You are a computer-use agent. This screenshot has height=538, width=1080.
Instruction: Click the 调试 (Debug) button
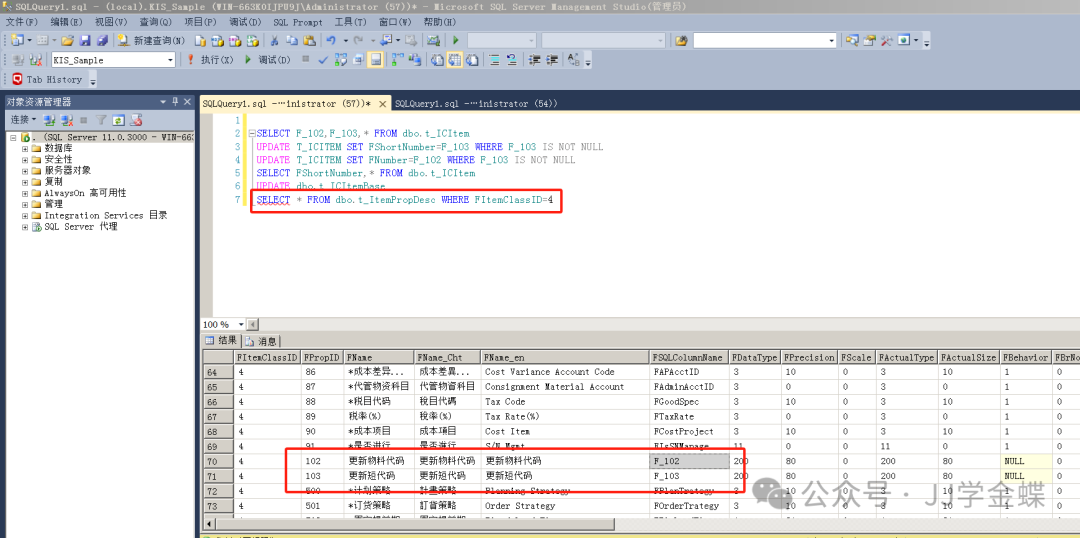click(267, 60)
